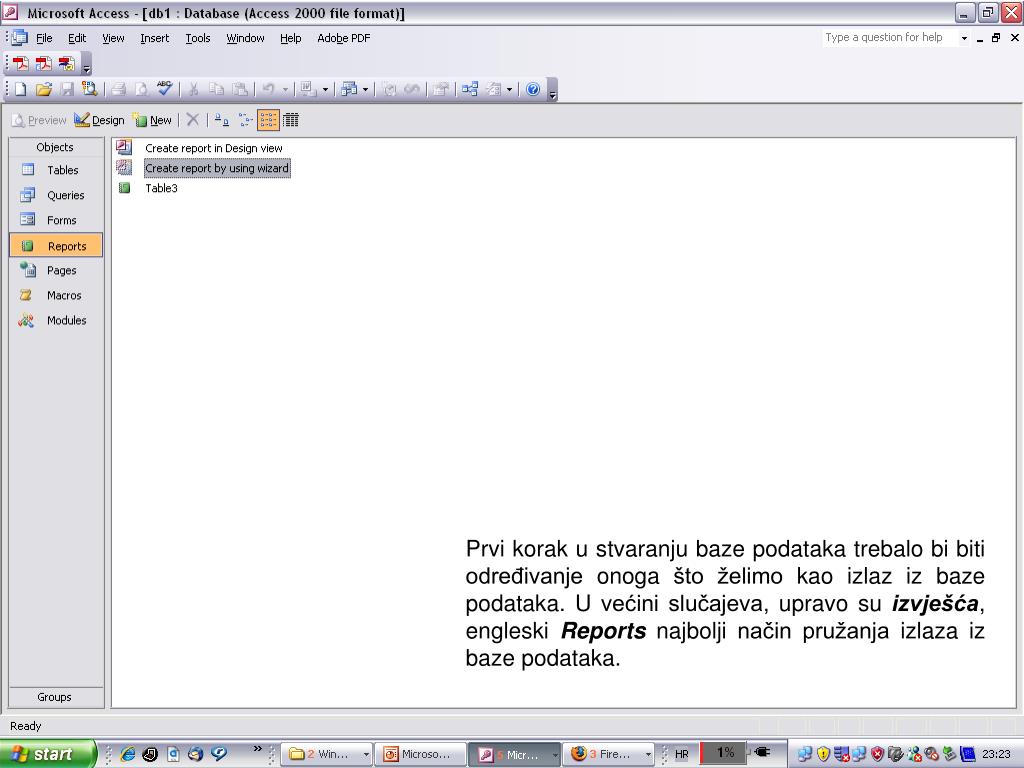Click the Paste clipboard icon

point(240,89)
